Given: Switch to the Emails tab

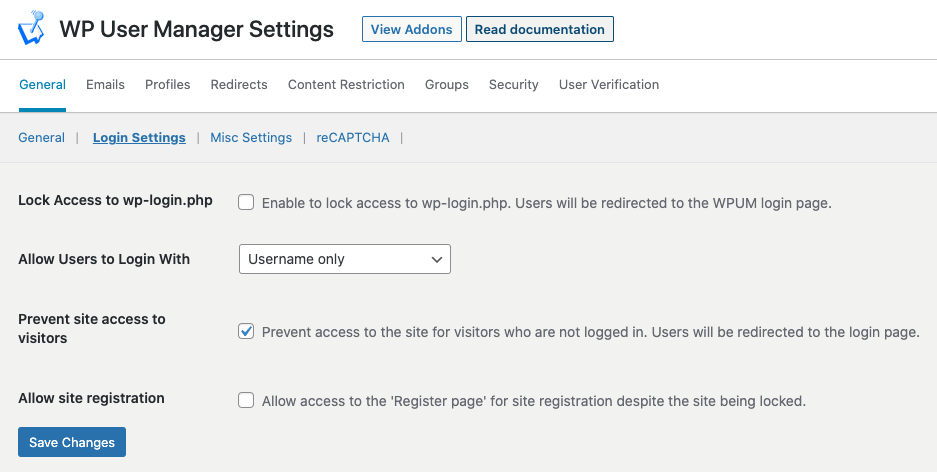Looking at the screenshot, I should (x=105, y=85).
